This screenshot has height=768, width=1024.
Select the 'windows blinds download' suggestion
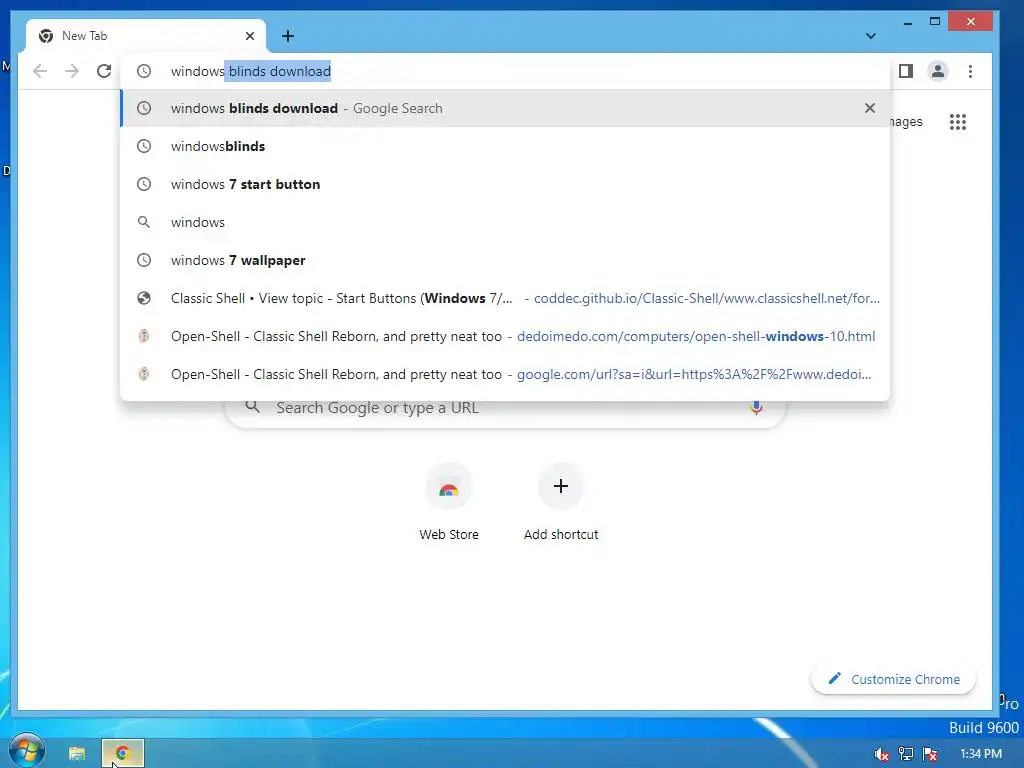pos(505,108)
